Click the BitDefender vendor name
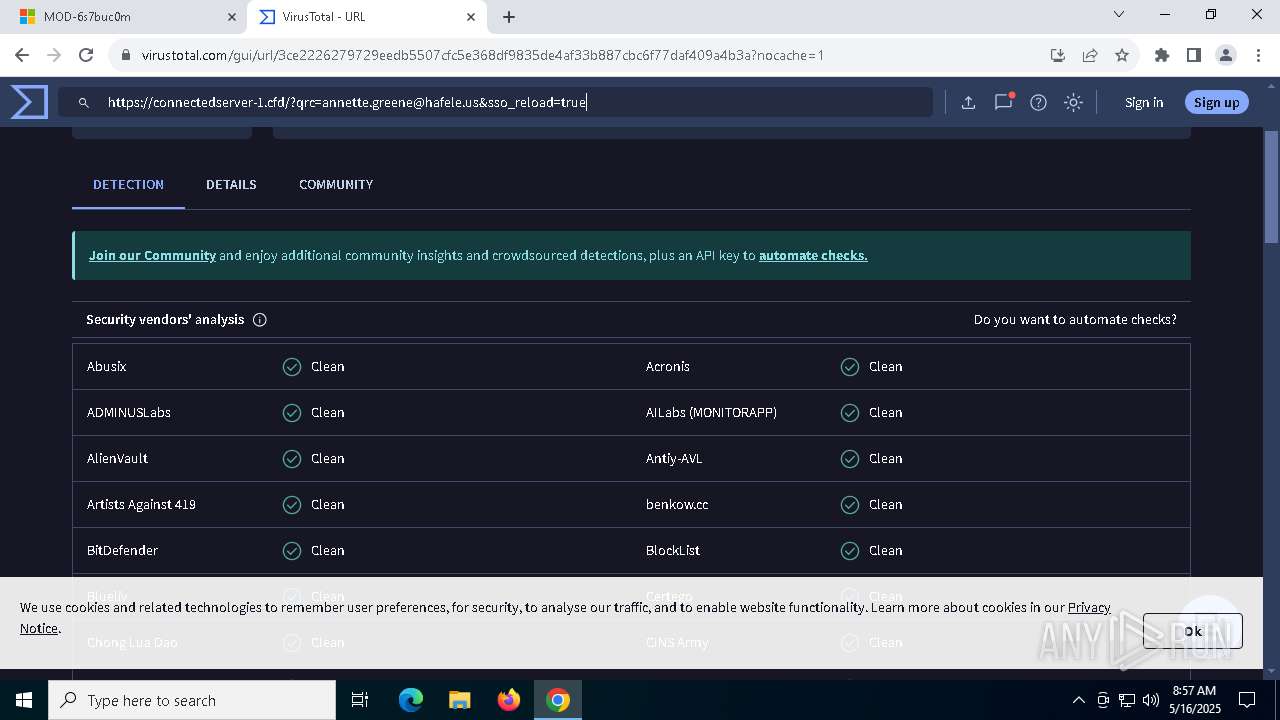Image resolution: width=1280 pixels, height=720 pixels. point(122,551)
